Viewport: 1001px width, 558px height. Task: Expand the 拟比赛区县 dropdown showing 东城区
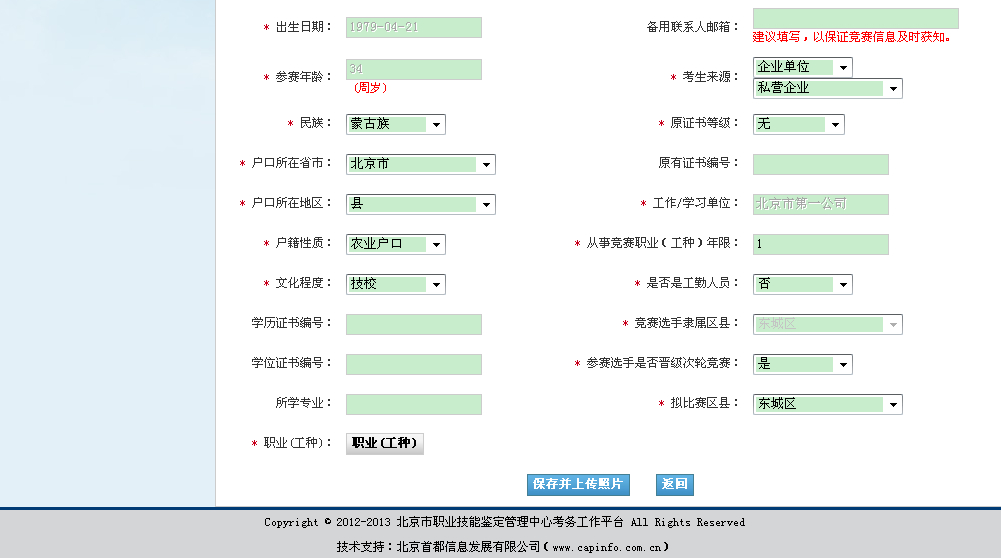pyautogui.click(x=827, y=404)
